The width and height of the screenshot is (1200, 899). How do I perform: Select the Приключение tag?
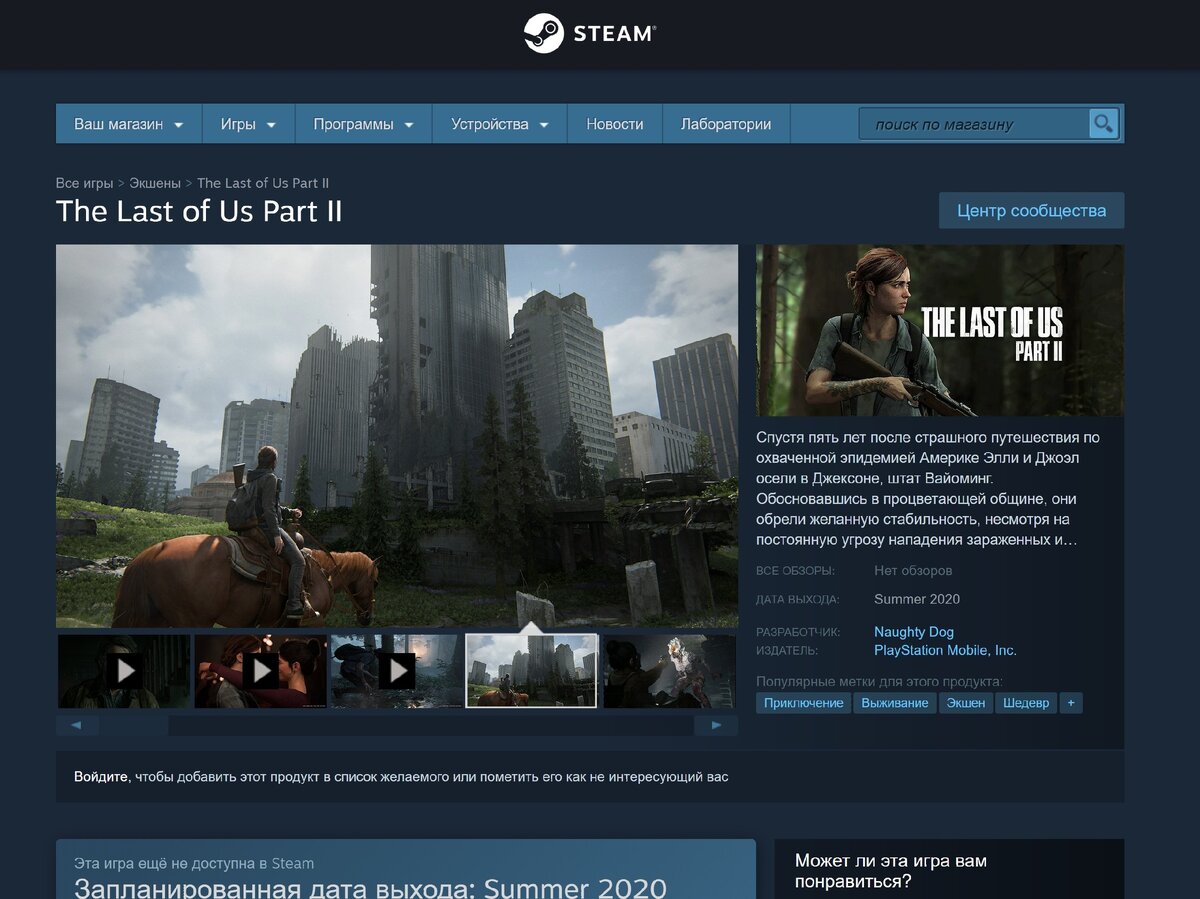point(804,703)
